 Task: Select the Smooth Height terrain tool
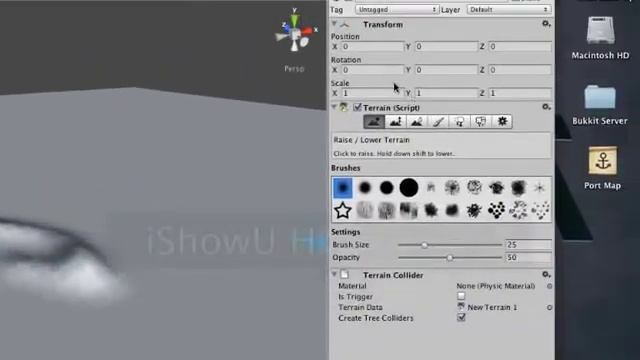(416, 122)
